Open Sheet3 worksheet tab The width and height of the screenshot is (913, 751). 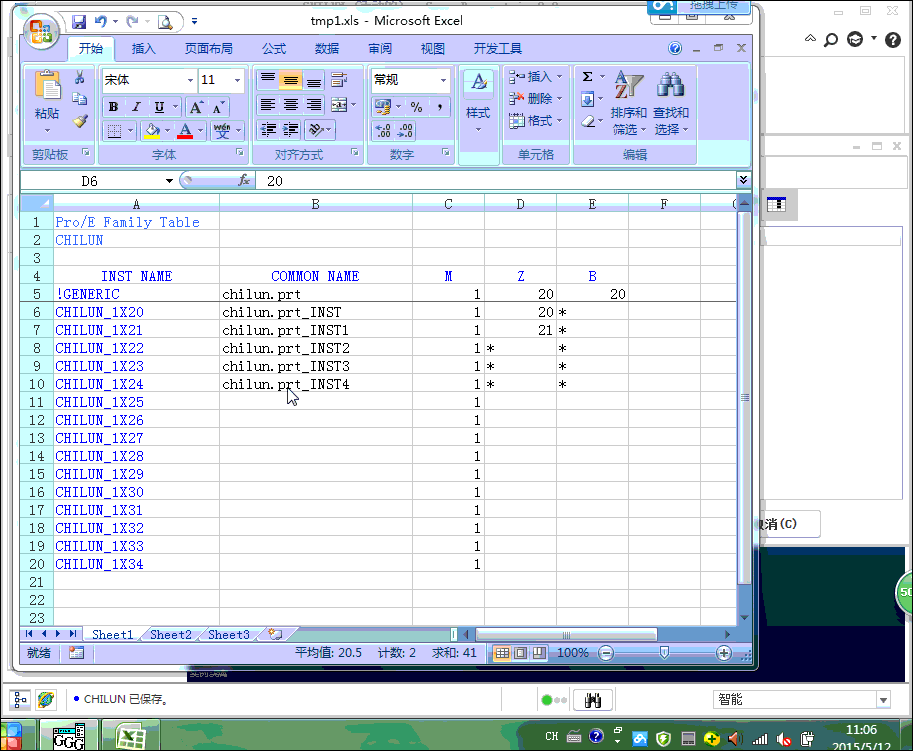click(x=229, y=635)
